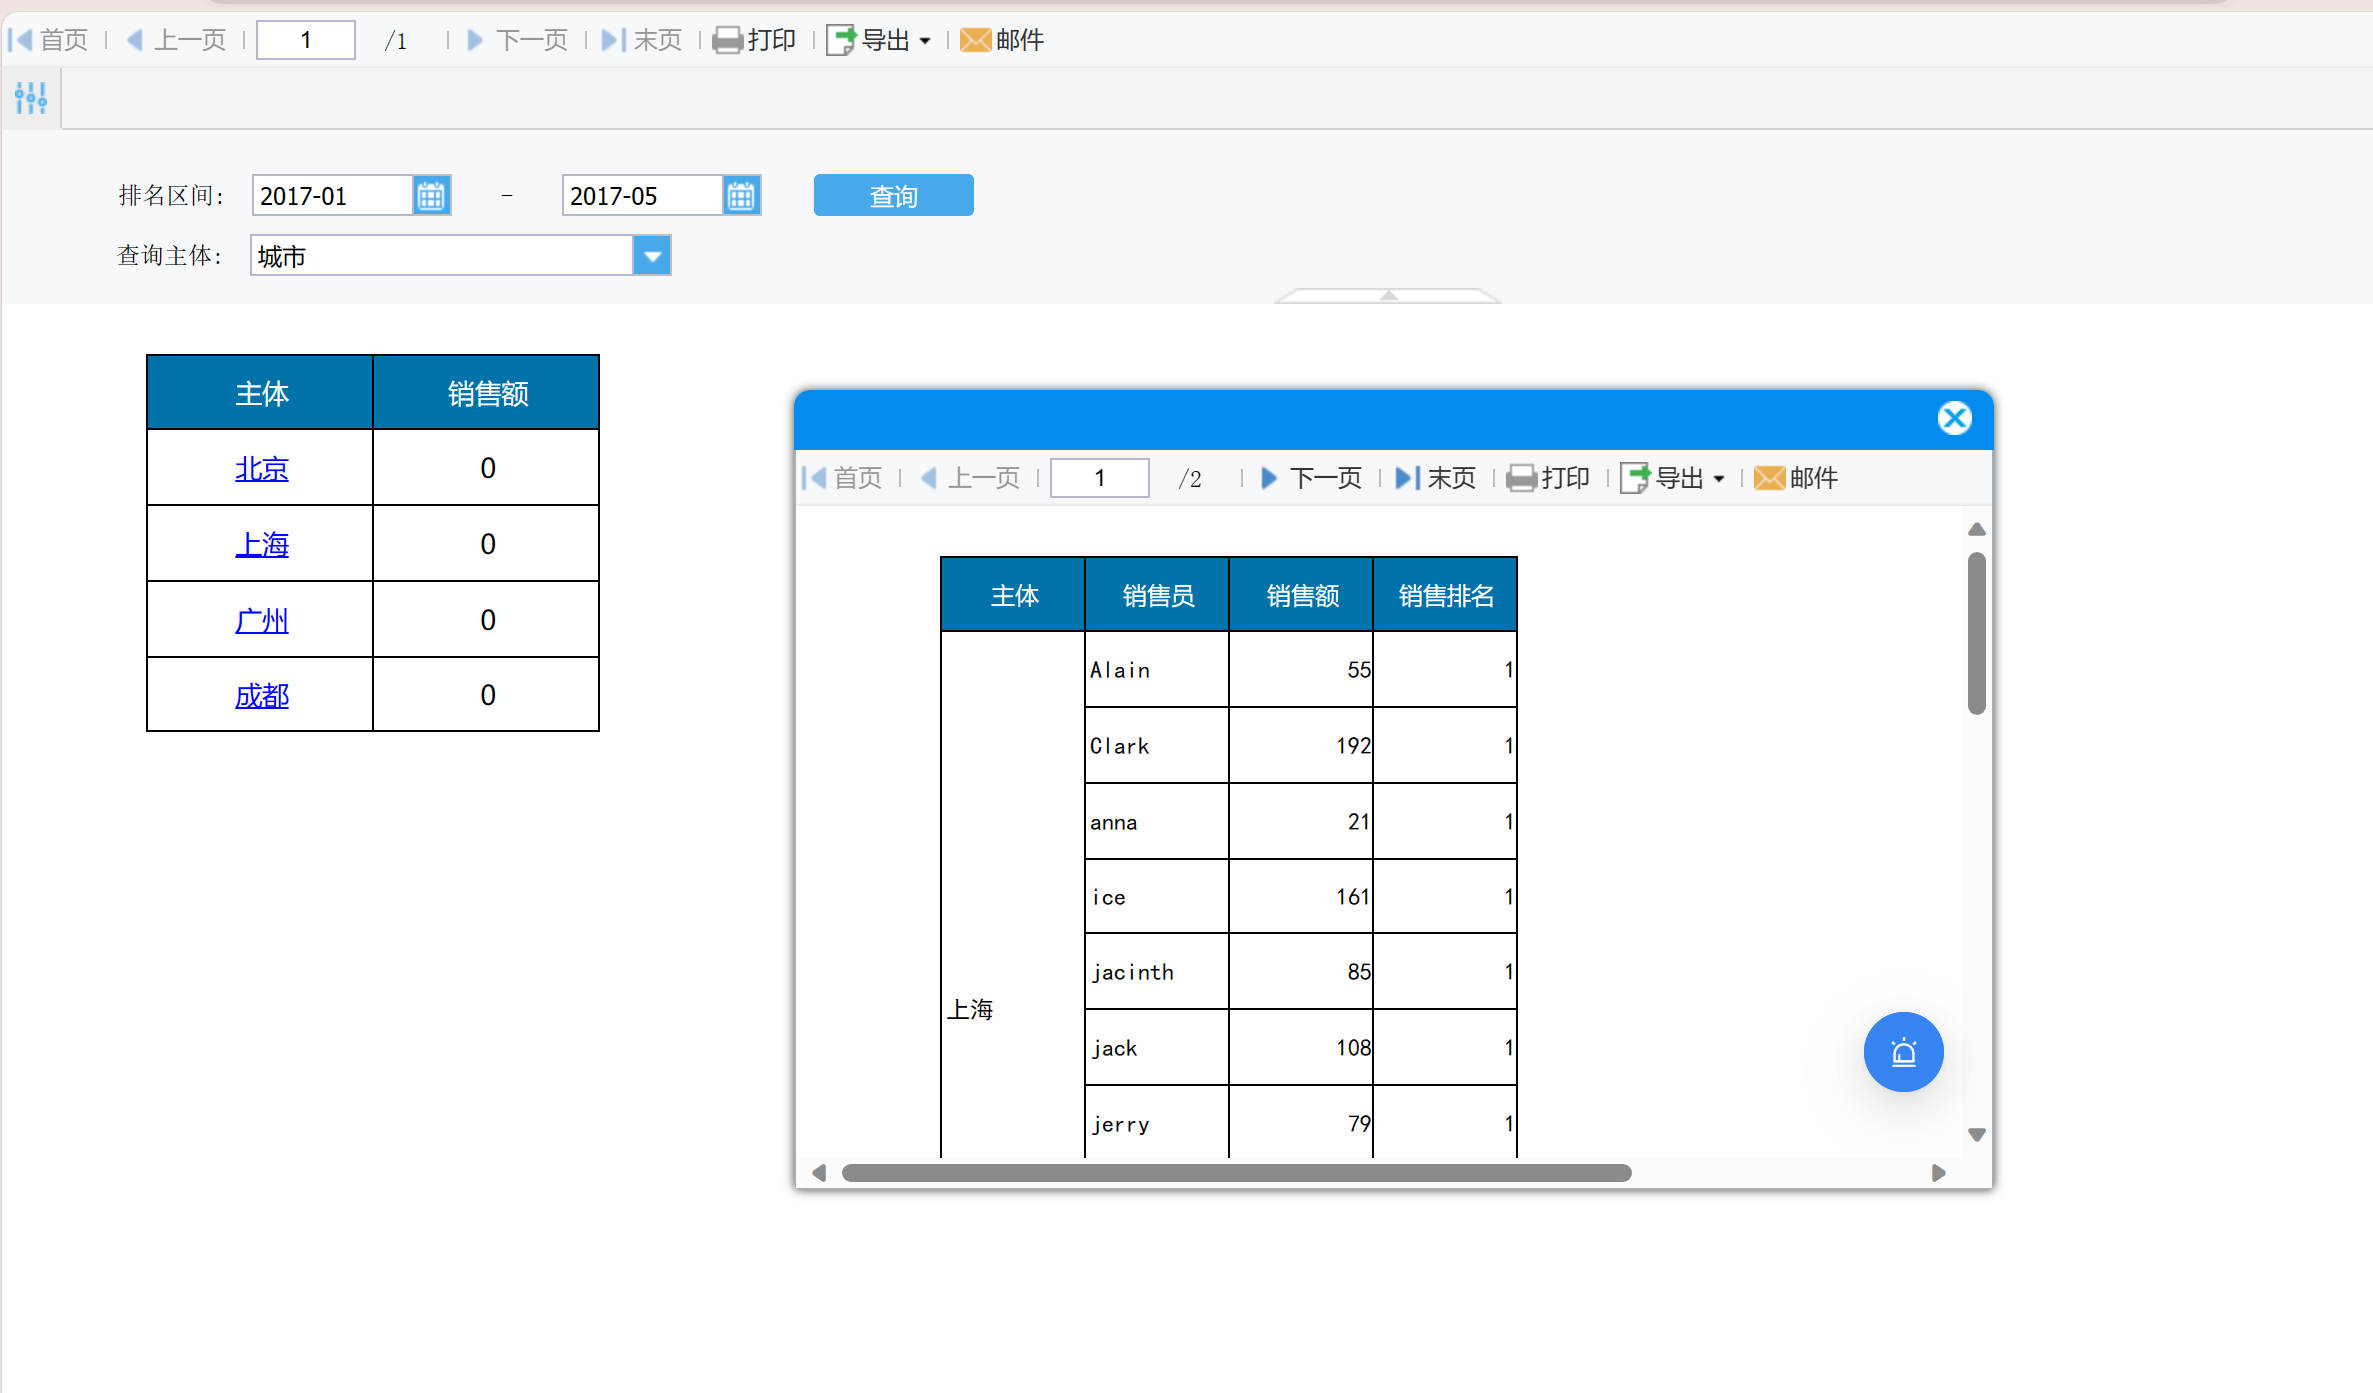2373x1393 pixels.
Task: Click the 161 sales value for ice
Action: coord(1301,897)
